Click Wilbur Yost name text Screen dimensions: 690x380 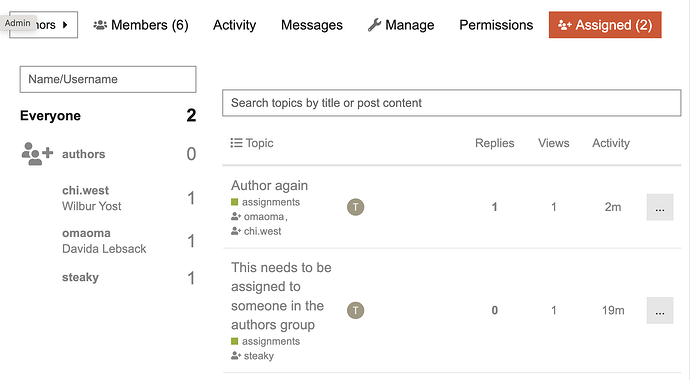coord(92,206)
